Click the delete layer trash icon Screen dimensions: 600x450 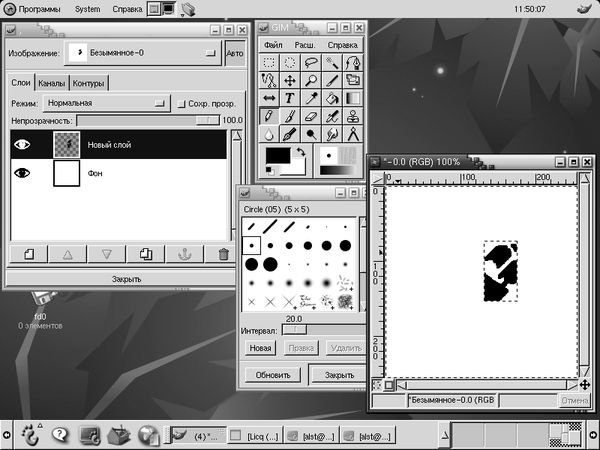(223, 254)
